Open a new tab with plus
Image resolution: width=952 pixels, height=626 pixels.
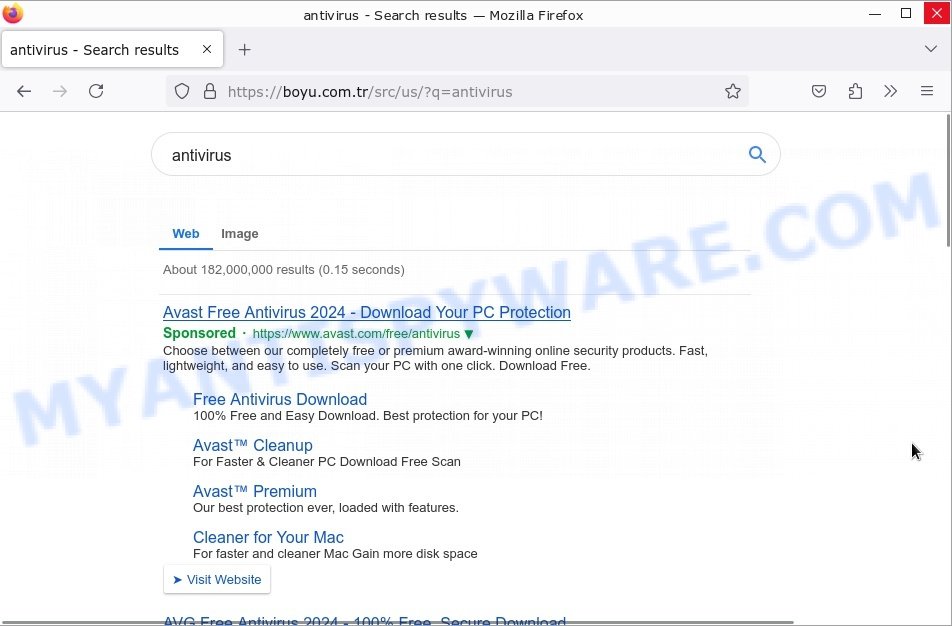(244, 50)
